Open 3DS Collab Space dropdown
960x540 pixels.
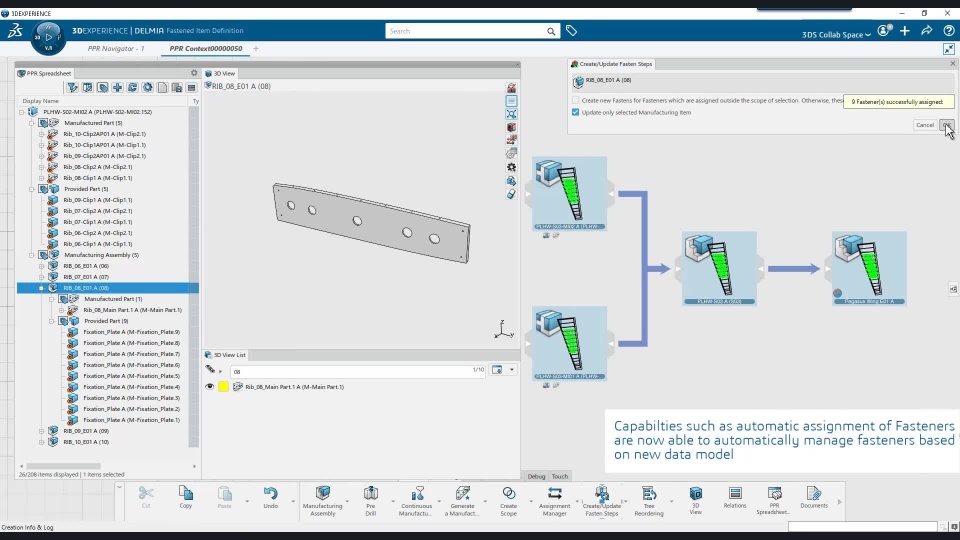tap(836, 35)
